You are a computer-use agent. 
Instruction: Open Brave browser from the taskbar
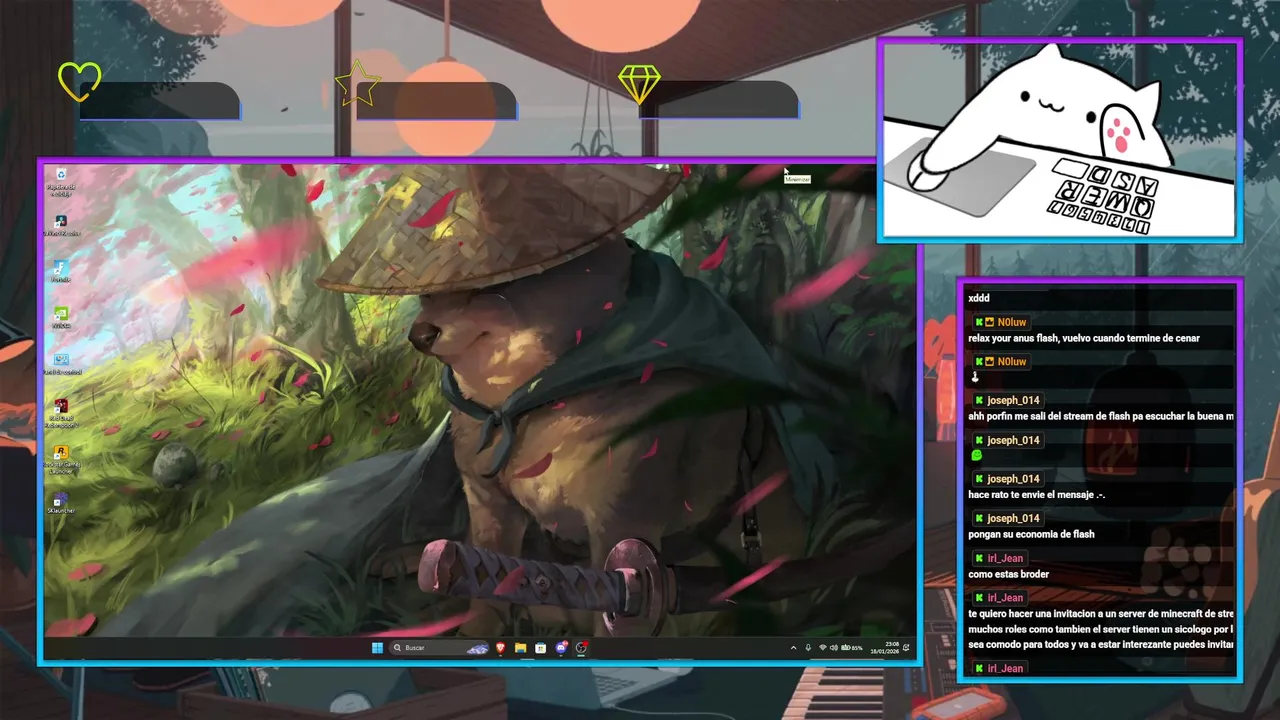click(500, 648)
